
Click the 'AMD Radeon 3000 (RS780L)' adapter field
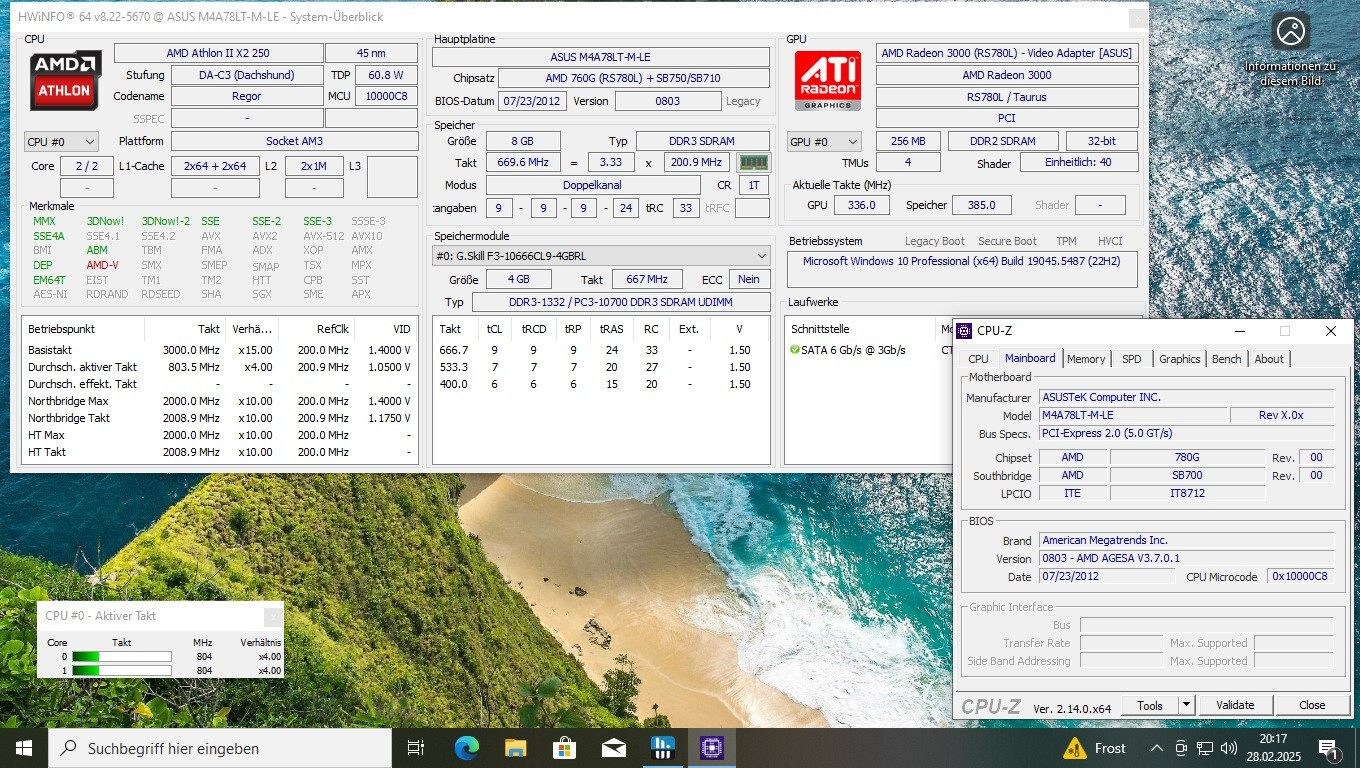1007,53
